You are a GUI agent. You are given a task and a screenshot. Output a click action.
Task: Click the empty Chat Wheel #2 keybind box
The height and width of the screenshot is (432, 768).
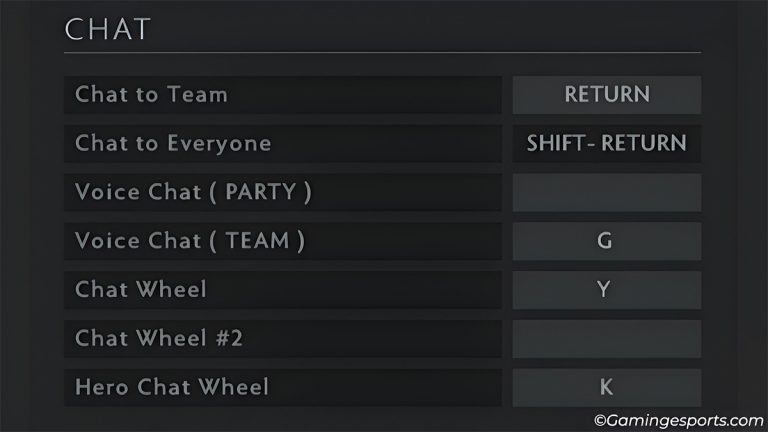[607, 338]
